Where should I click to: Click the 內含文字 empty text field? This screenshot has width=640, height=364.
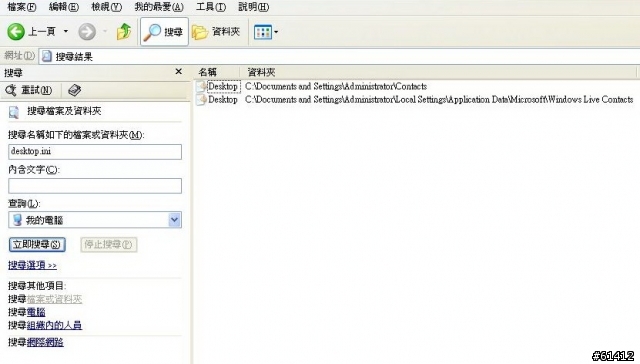pyautogui.click(x=95, y=186)
